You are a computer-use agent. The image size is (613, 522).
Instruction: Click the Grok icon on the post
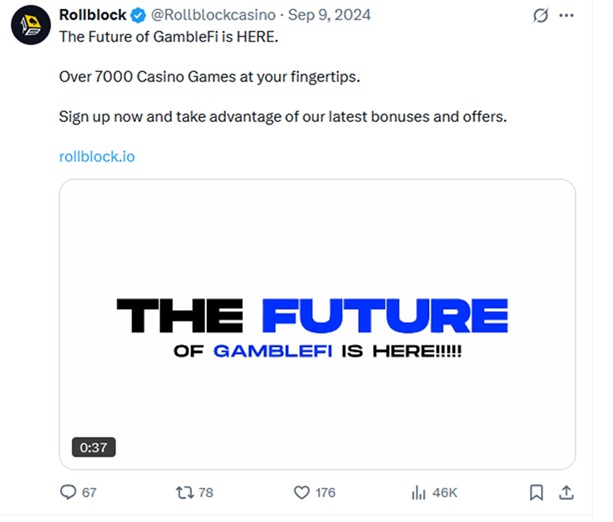pos(540,17)
